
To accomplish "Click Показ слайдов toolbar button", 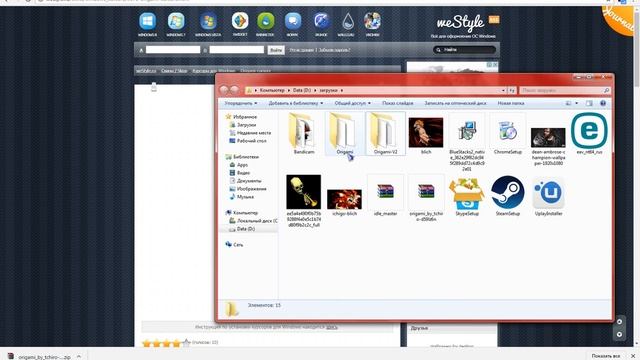I will [398, 103].
